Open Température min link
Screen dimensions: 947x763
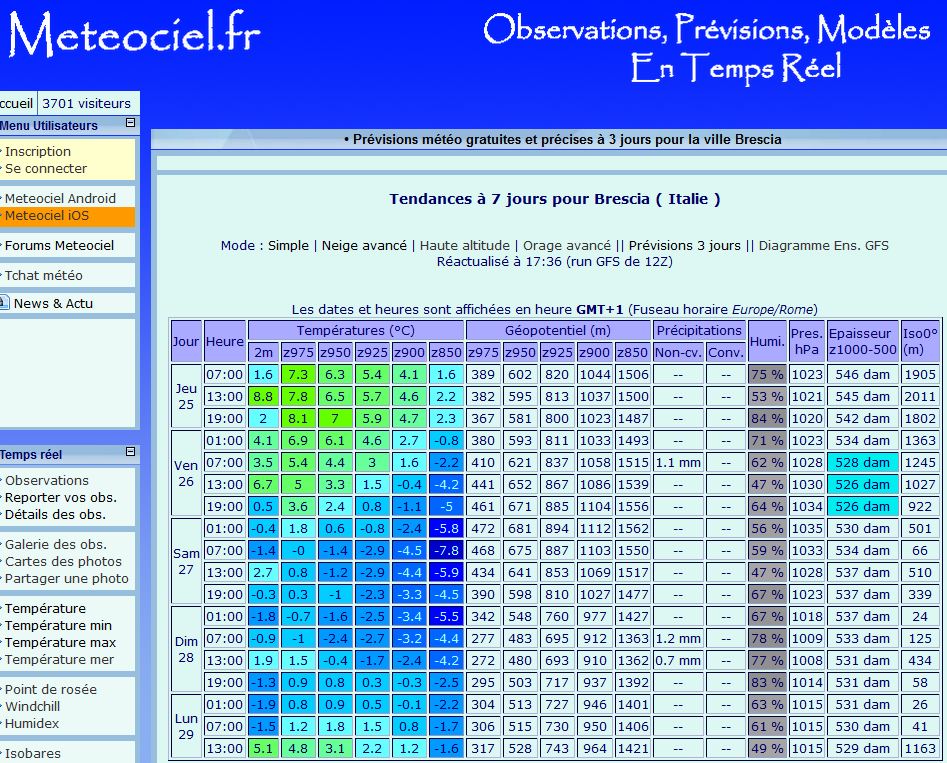[58, 625]
